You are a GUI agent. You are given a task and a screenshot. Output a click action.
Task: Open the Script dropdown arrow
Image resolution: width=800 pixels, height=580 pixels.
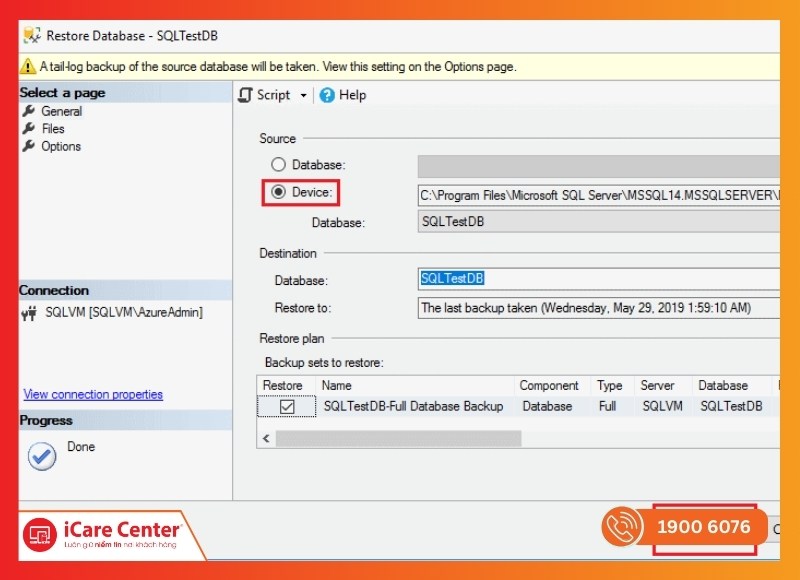tap(303, 95)
